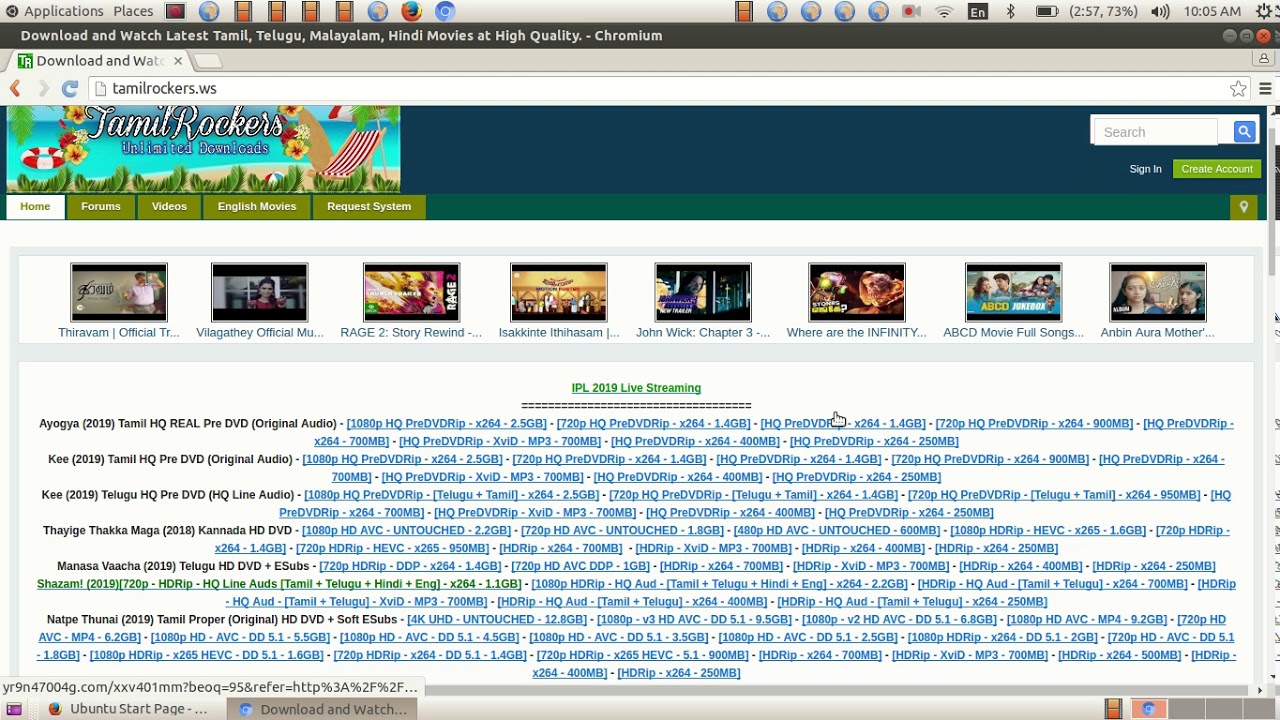Open the Wi-Fi network indicator

[944, 11]
